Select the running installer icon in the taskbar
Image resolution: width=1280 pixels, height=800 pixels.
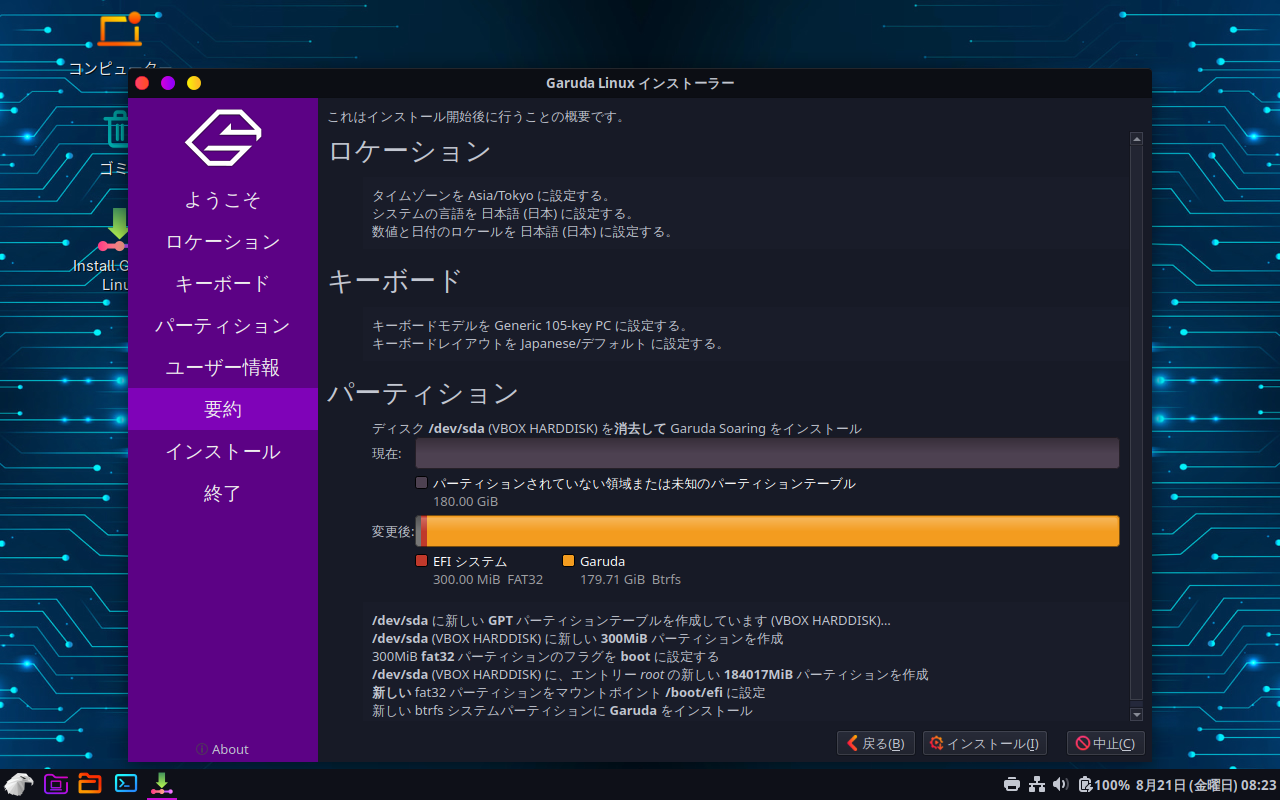(x=162, y=784)
